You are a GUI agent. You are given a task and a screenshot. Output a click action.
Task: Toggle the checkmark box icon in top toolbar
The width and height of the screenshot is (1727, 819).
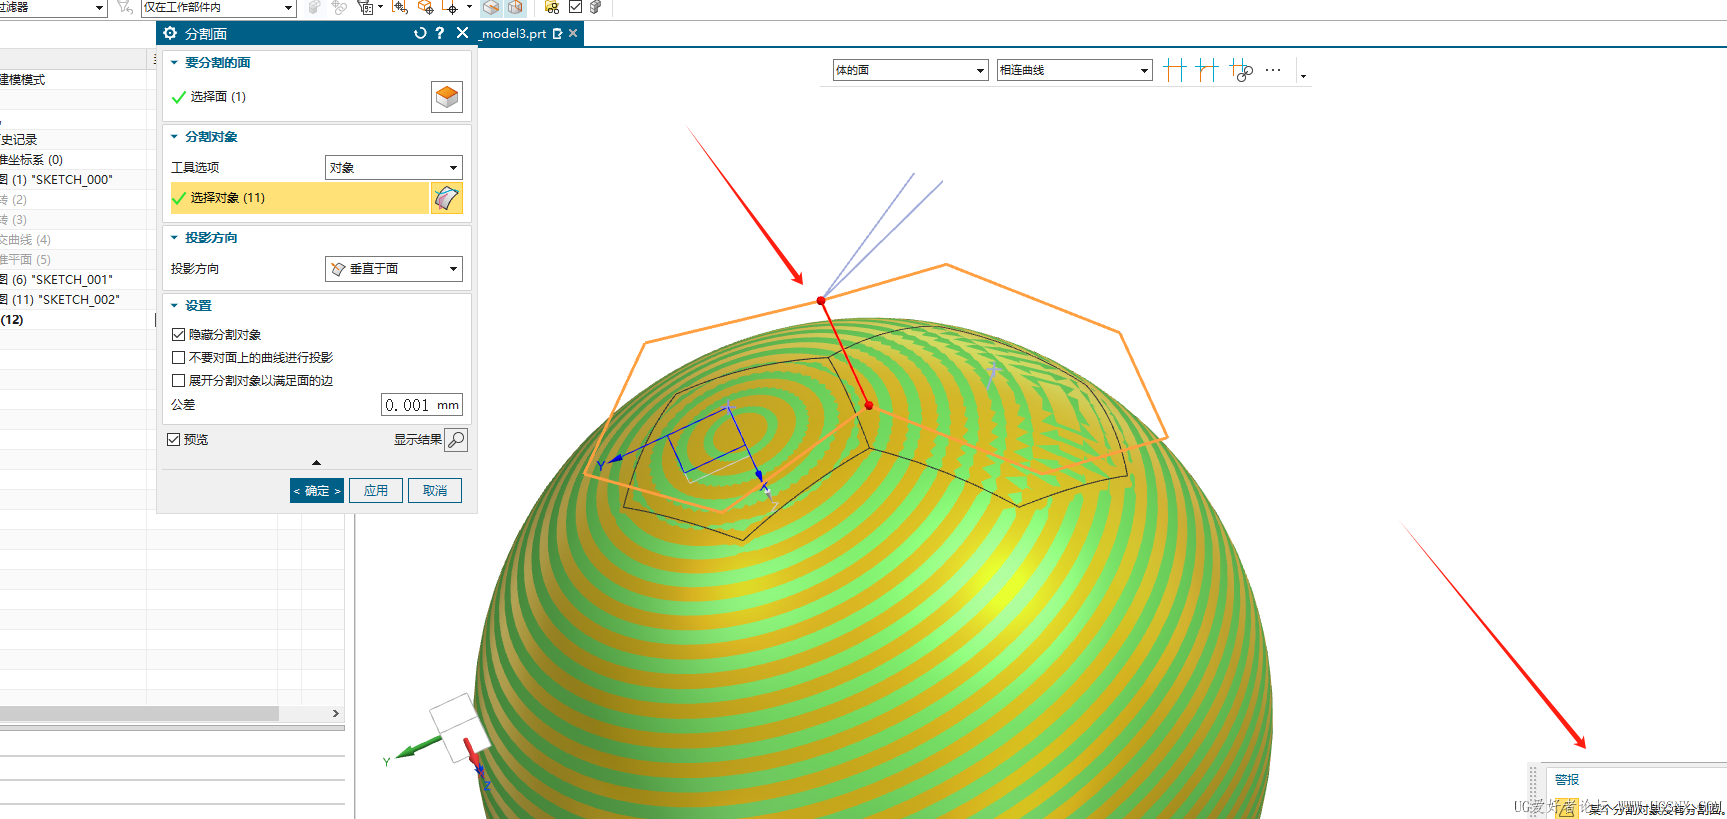coord(575,7)
